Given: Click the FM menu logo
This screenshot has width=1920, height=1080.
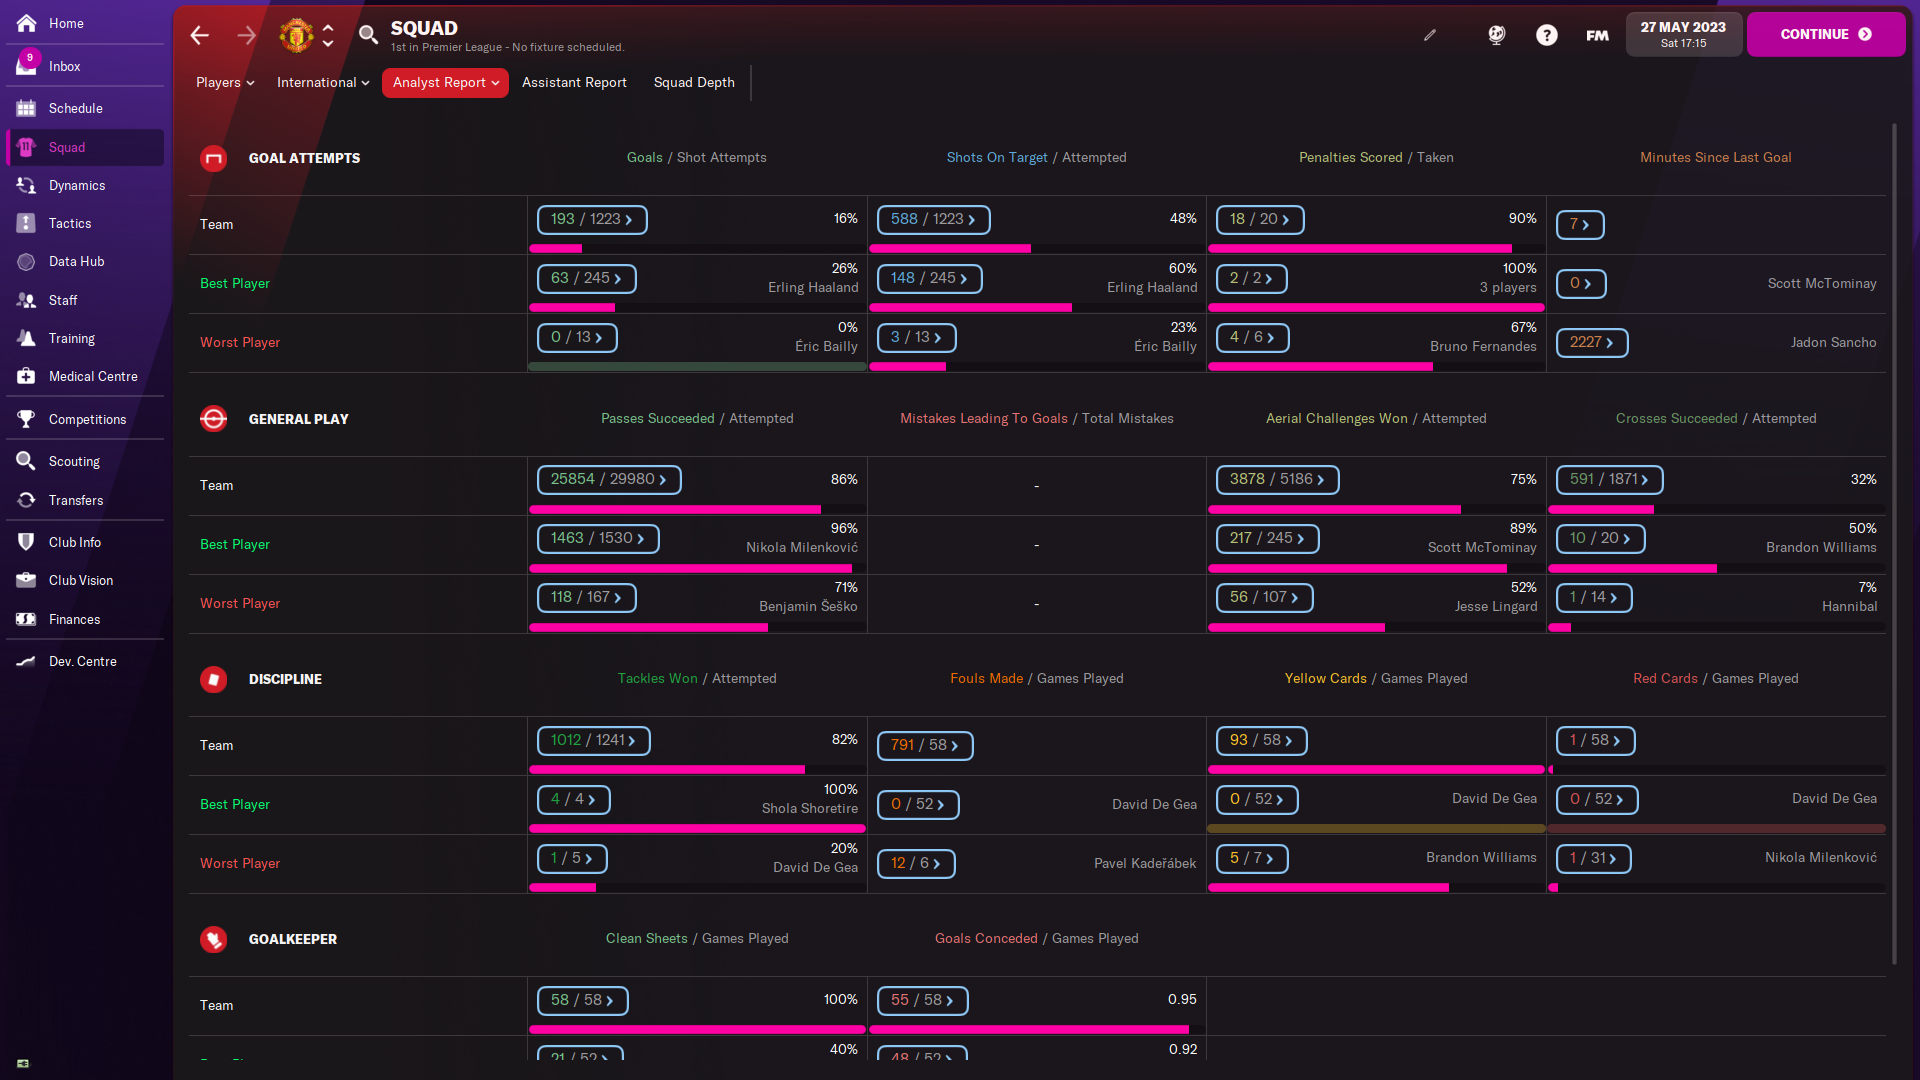Looking at the screenshot, I should (x=1597, y=35).
